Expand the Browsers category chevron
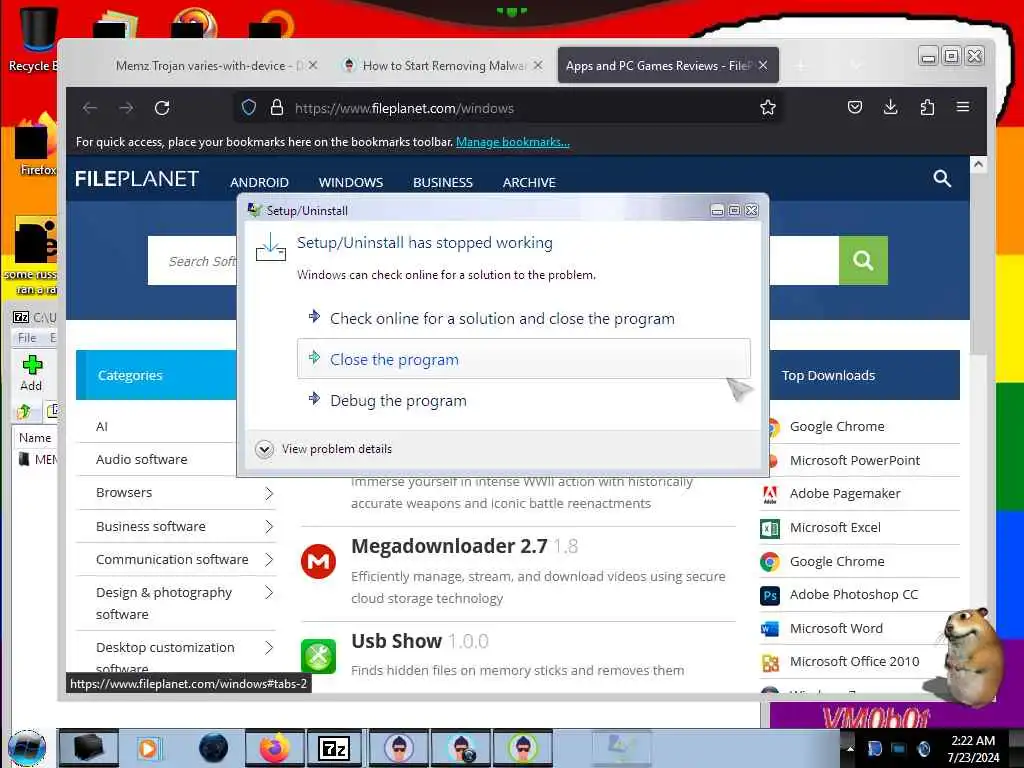The width and height of the screenshot is (1024, 768). pyautogui.click(x=269, y=493)
